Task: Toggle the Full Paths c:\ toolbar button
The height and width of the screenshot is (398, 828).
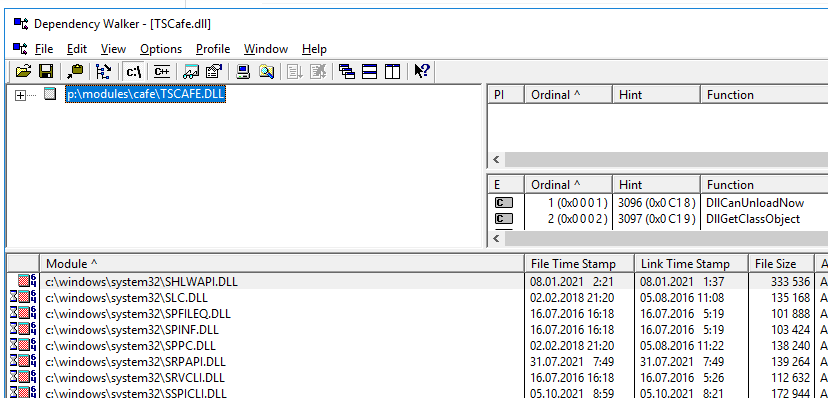Action: [x=134, y=71]
